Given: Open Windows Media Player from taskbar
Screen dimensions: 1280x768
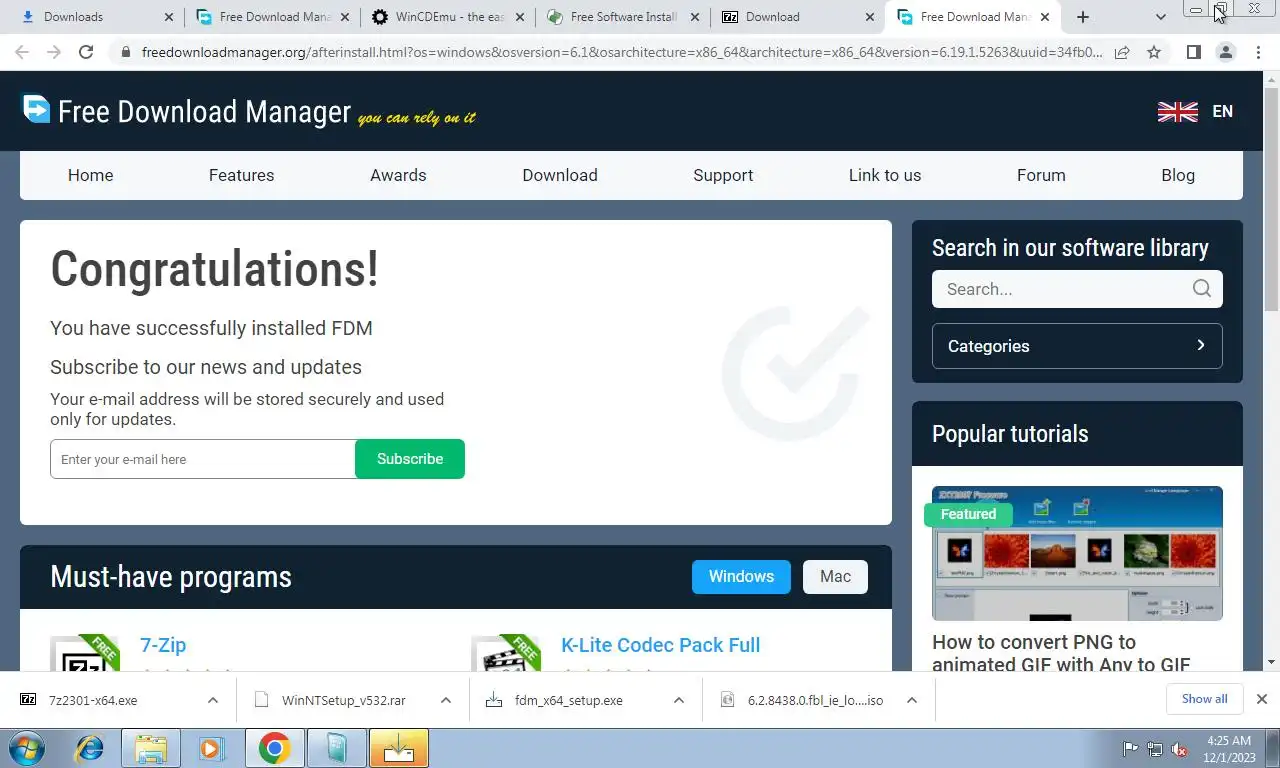Looking at the screenshot, I should click(x=210, y=748).
